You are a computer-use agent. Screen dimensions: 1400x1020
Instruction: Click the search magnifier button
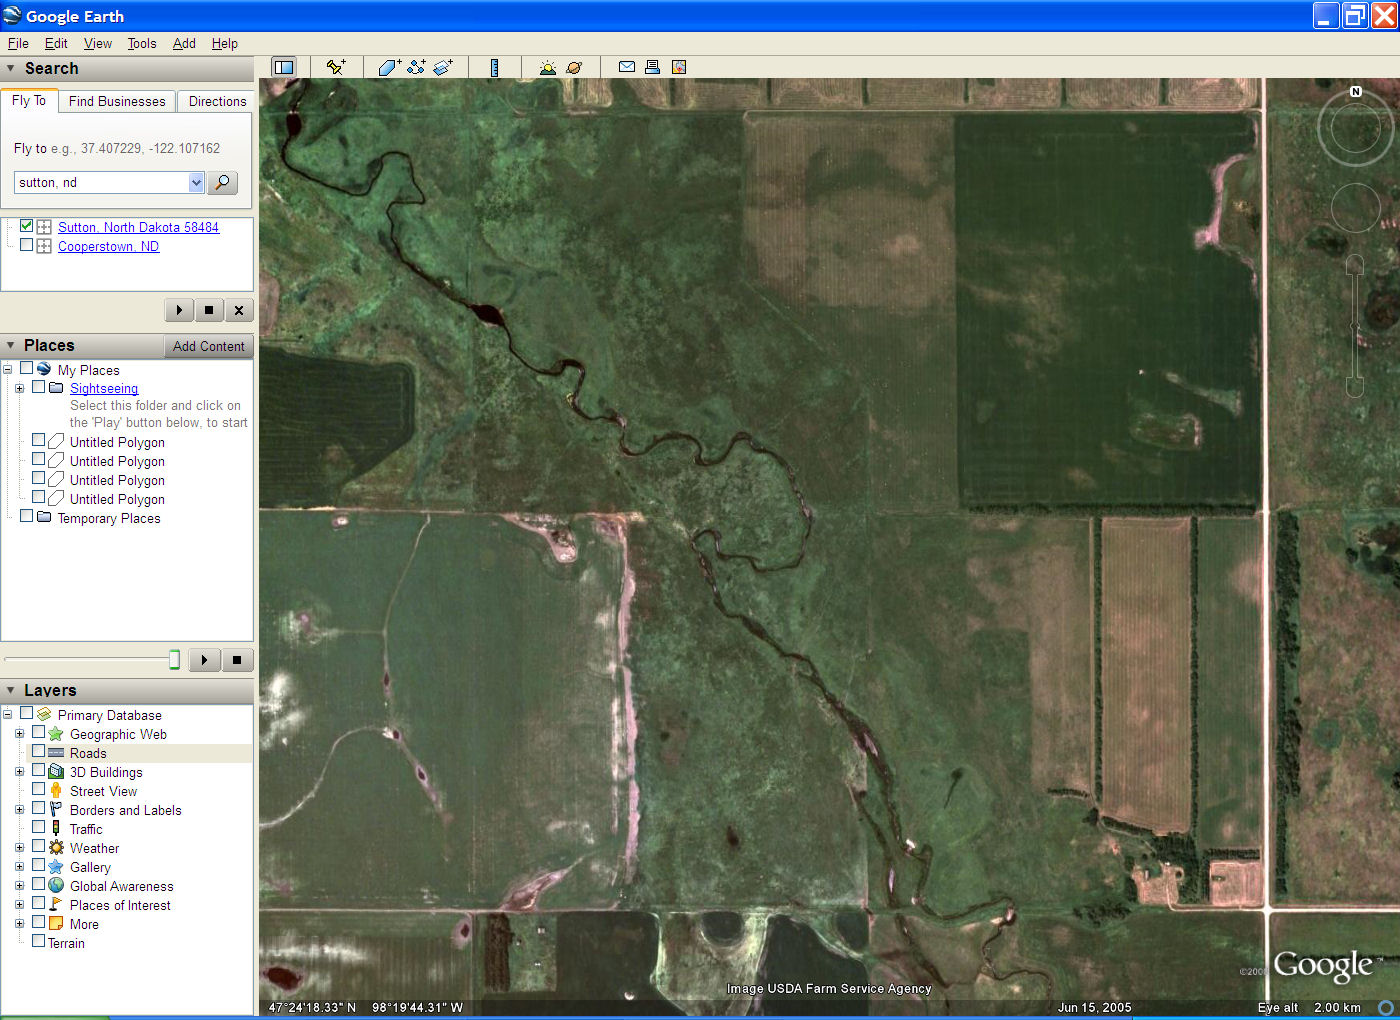[222, 182]
